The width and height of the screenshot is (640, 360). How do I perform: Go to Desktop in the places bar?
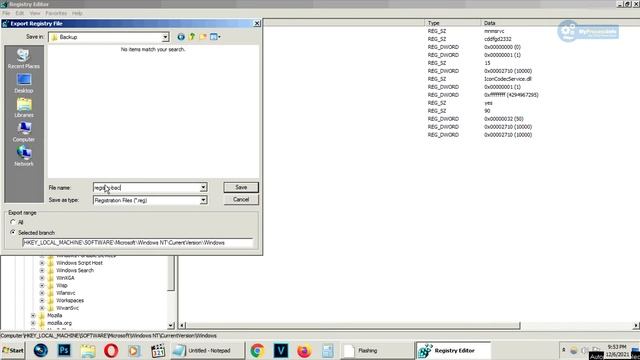[x=24, y=83]
